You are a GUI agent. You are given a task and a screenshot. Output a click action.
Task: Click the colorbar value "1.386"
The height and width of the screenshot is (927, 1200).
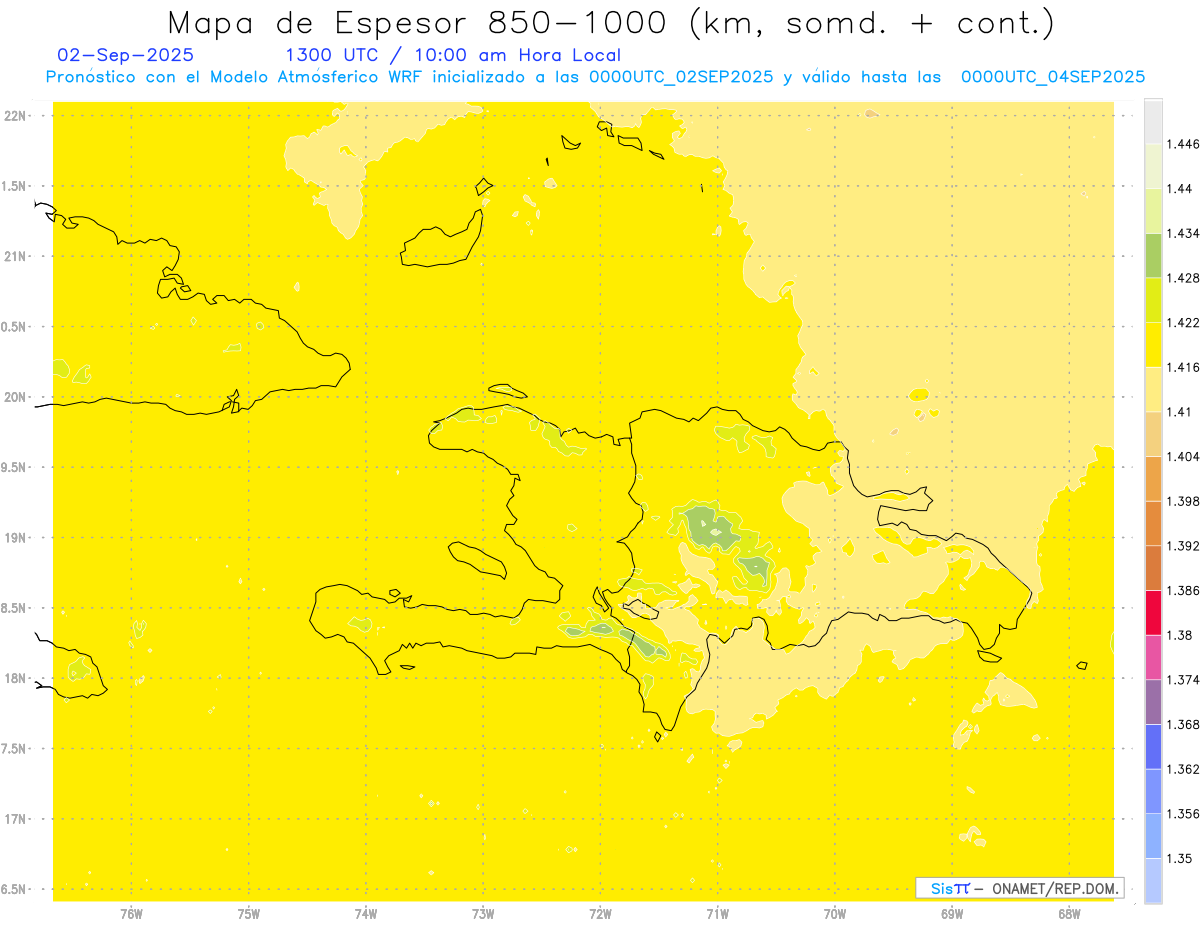[x=1185, y=591]
